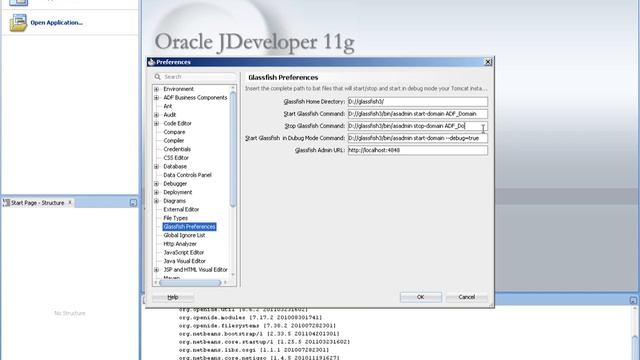The width and height of the screenshot is (640, 360).
Task: Select Glassfish Preferences tree item
Action: (189, 227)
